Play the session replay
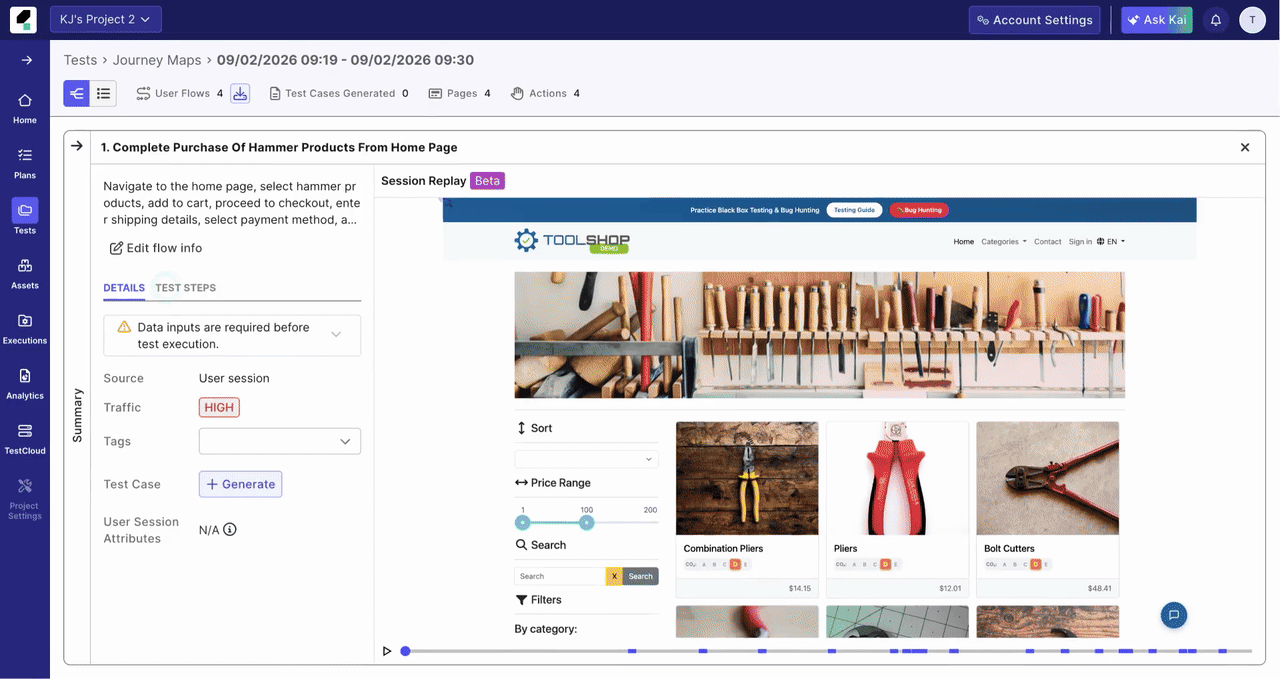This screenshot has width=1280, height=679. click(x=387, y=651)
